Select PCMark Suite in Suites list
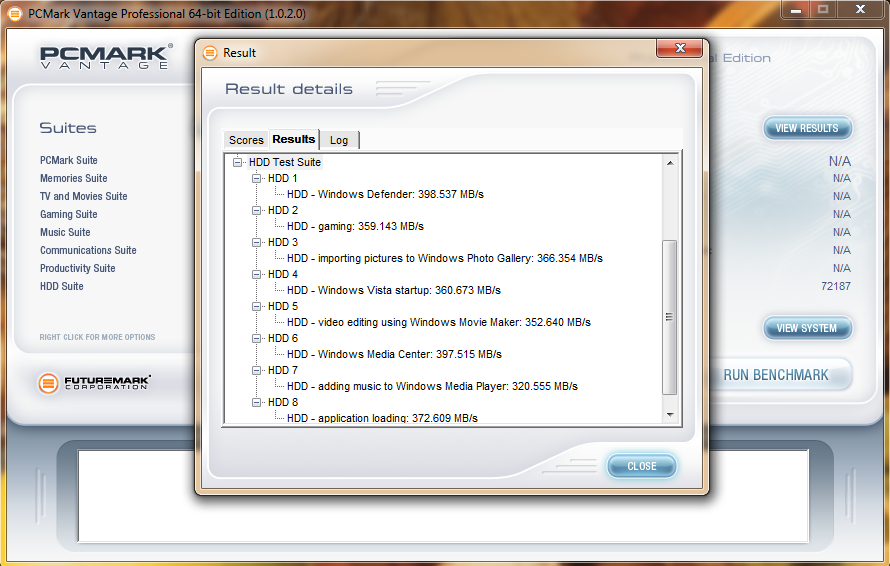 [x=69, y=160]
